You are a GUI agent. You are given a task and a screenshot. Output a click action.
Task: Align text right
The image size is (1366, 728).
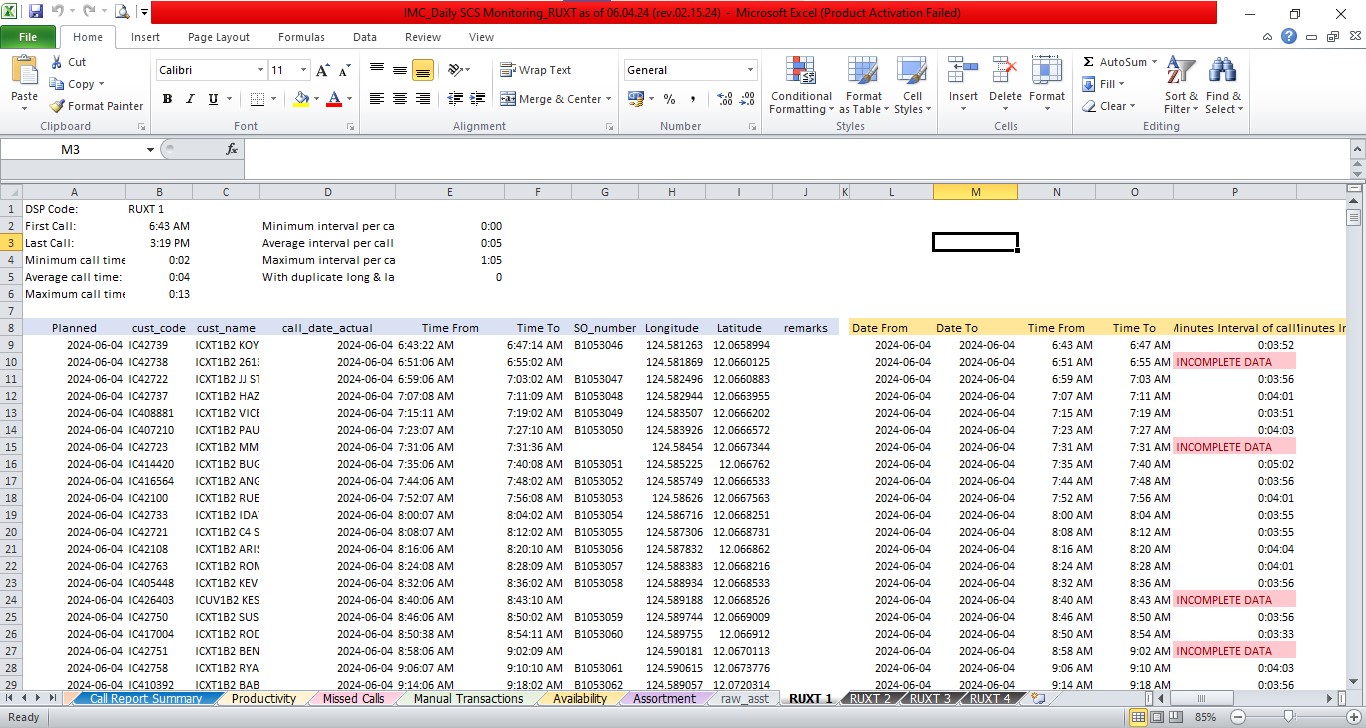tap(423, 99)
